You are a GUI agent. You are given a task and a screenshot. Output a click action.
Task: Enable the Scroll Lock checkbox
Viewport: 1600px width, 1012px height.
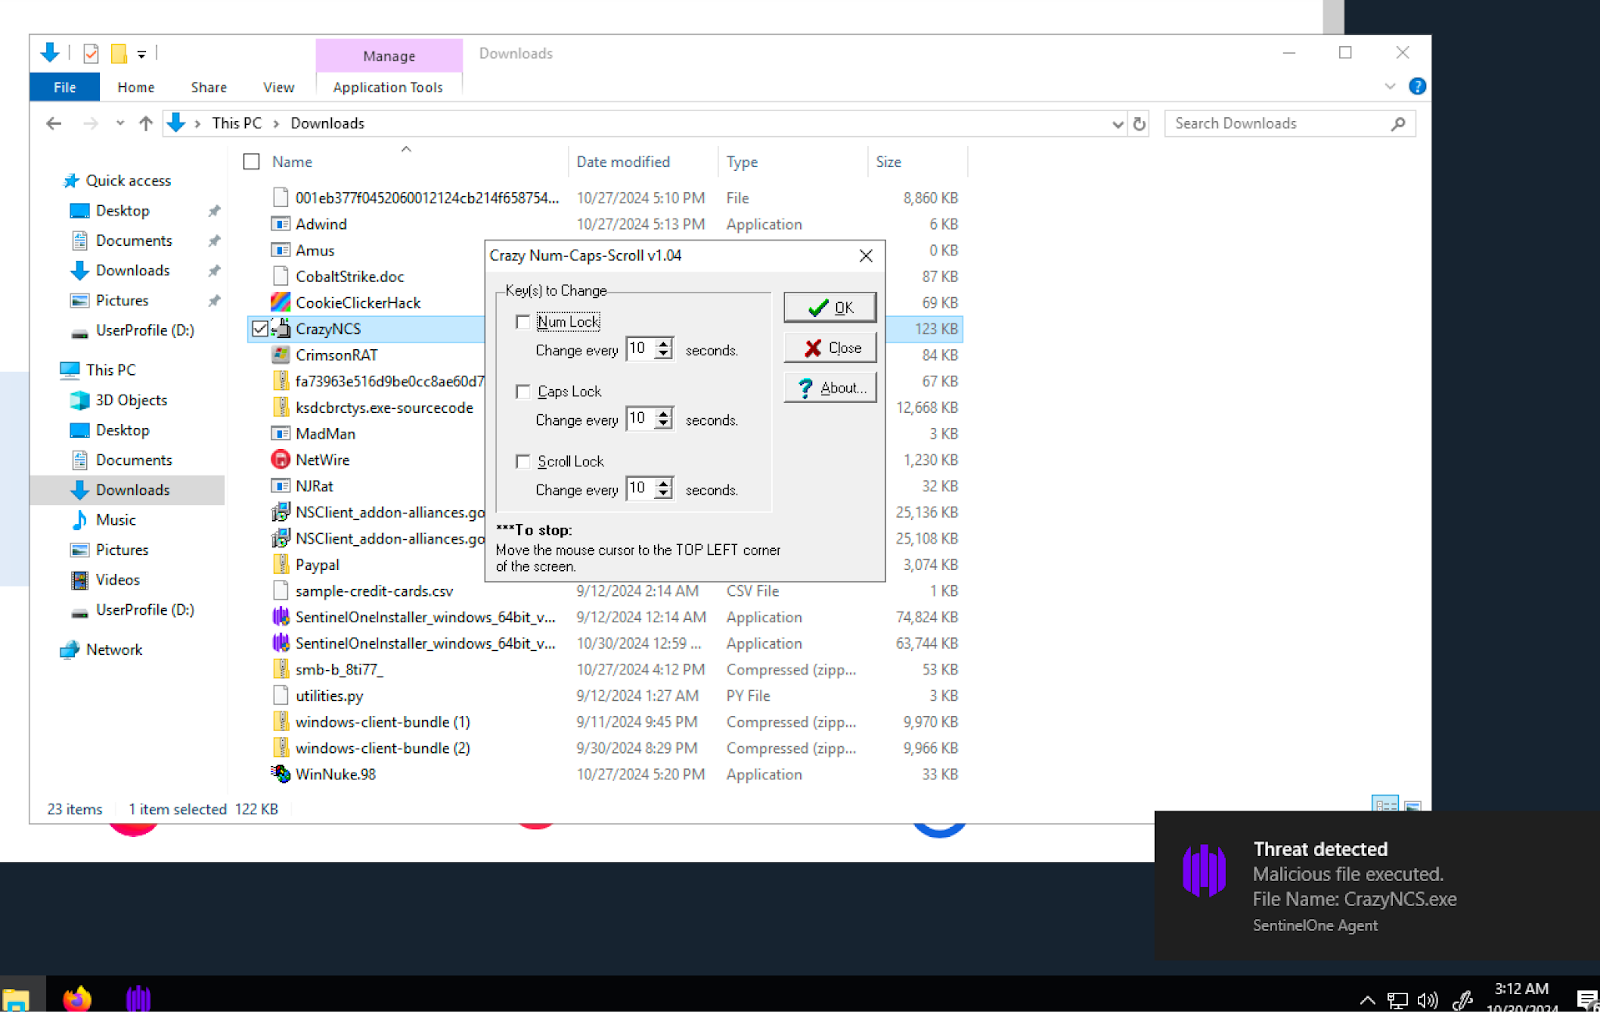(523, 461)
